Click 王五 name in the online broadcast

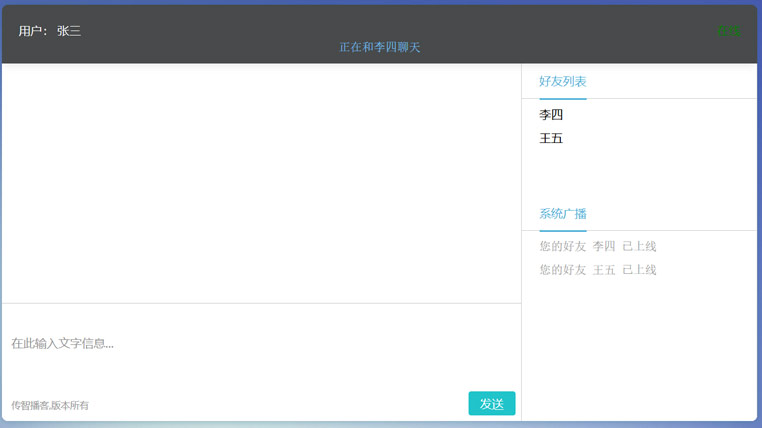tap(604, 270)
